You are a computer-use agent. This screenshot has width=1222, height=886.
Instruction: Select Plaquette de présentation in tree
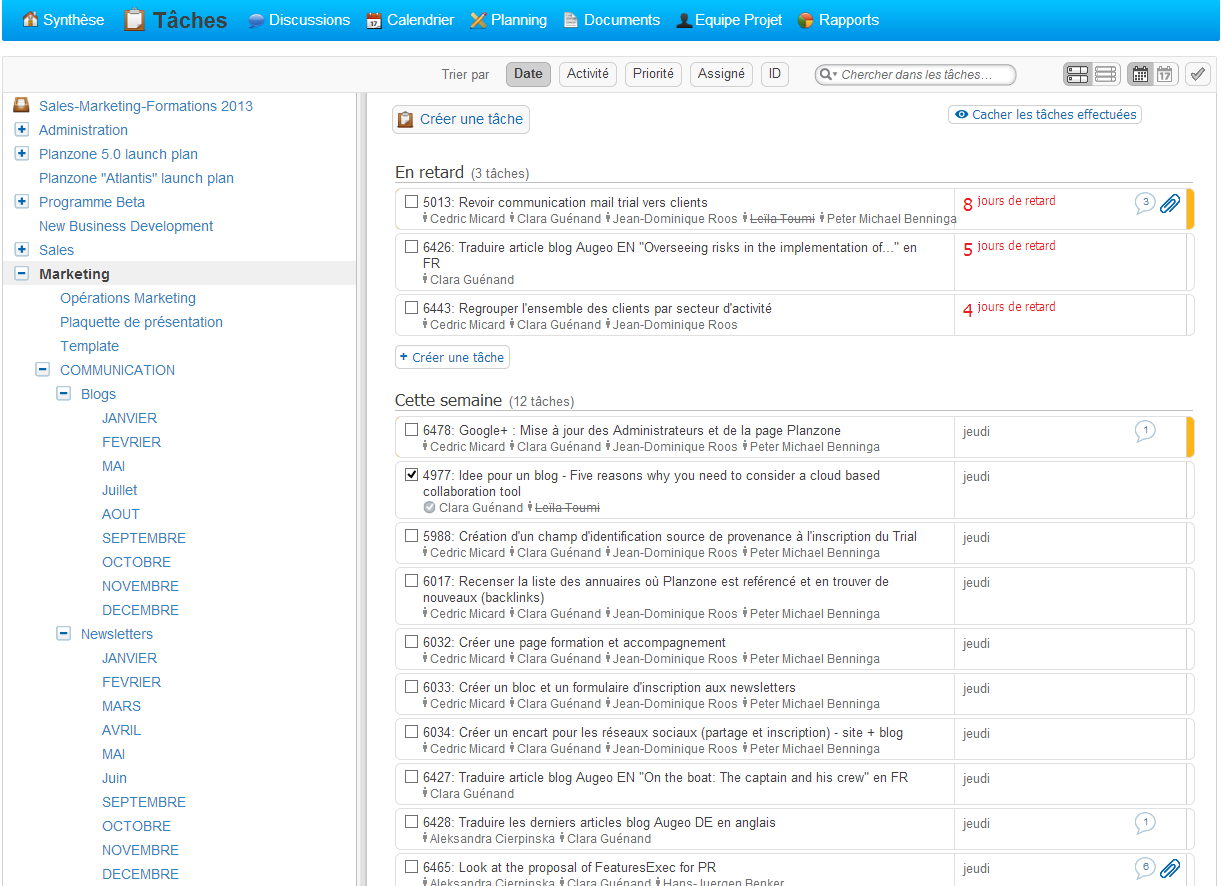point(141,322)
